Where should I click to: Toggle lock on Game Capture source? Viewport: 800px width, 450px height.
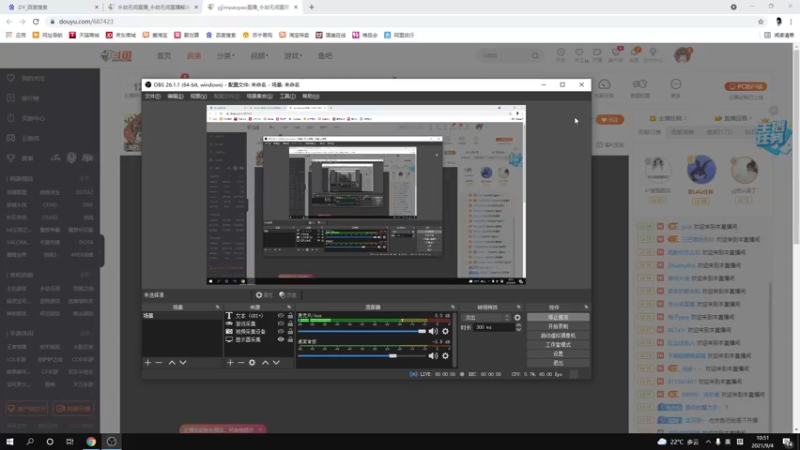coord(290,323)
